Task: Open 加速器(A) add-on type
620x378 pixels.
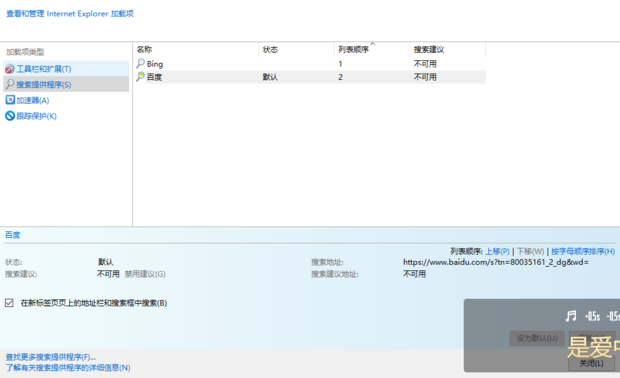Action: [x=32, y=100]
